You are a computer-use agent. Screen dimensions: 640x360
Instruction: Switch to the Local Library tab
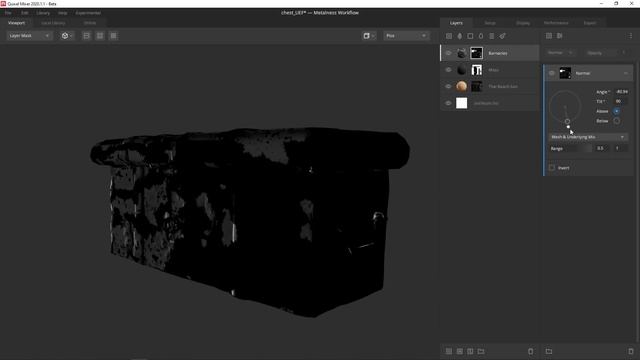coord(53,23)
